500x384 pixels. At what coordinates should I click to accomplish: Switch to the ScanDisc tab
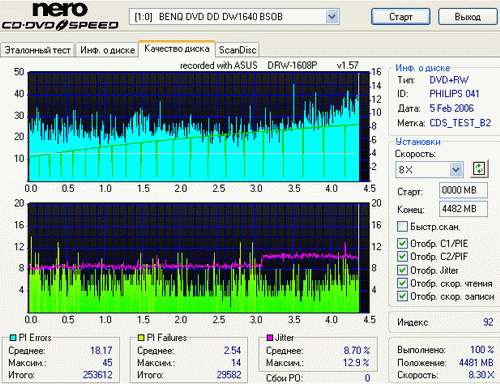pos(237,50)
